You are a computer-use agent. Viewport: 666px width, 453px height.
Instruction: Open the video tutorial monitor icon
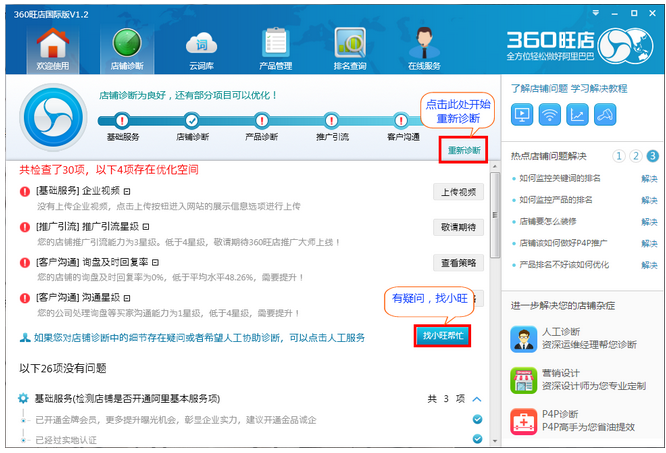[522, 114]
